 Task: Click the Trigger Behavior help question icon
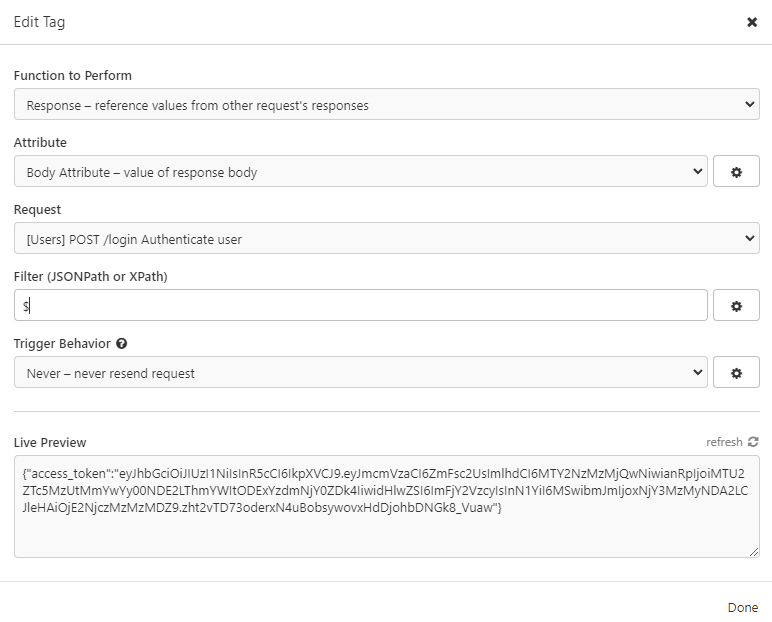(x=122, y=343)
